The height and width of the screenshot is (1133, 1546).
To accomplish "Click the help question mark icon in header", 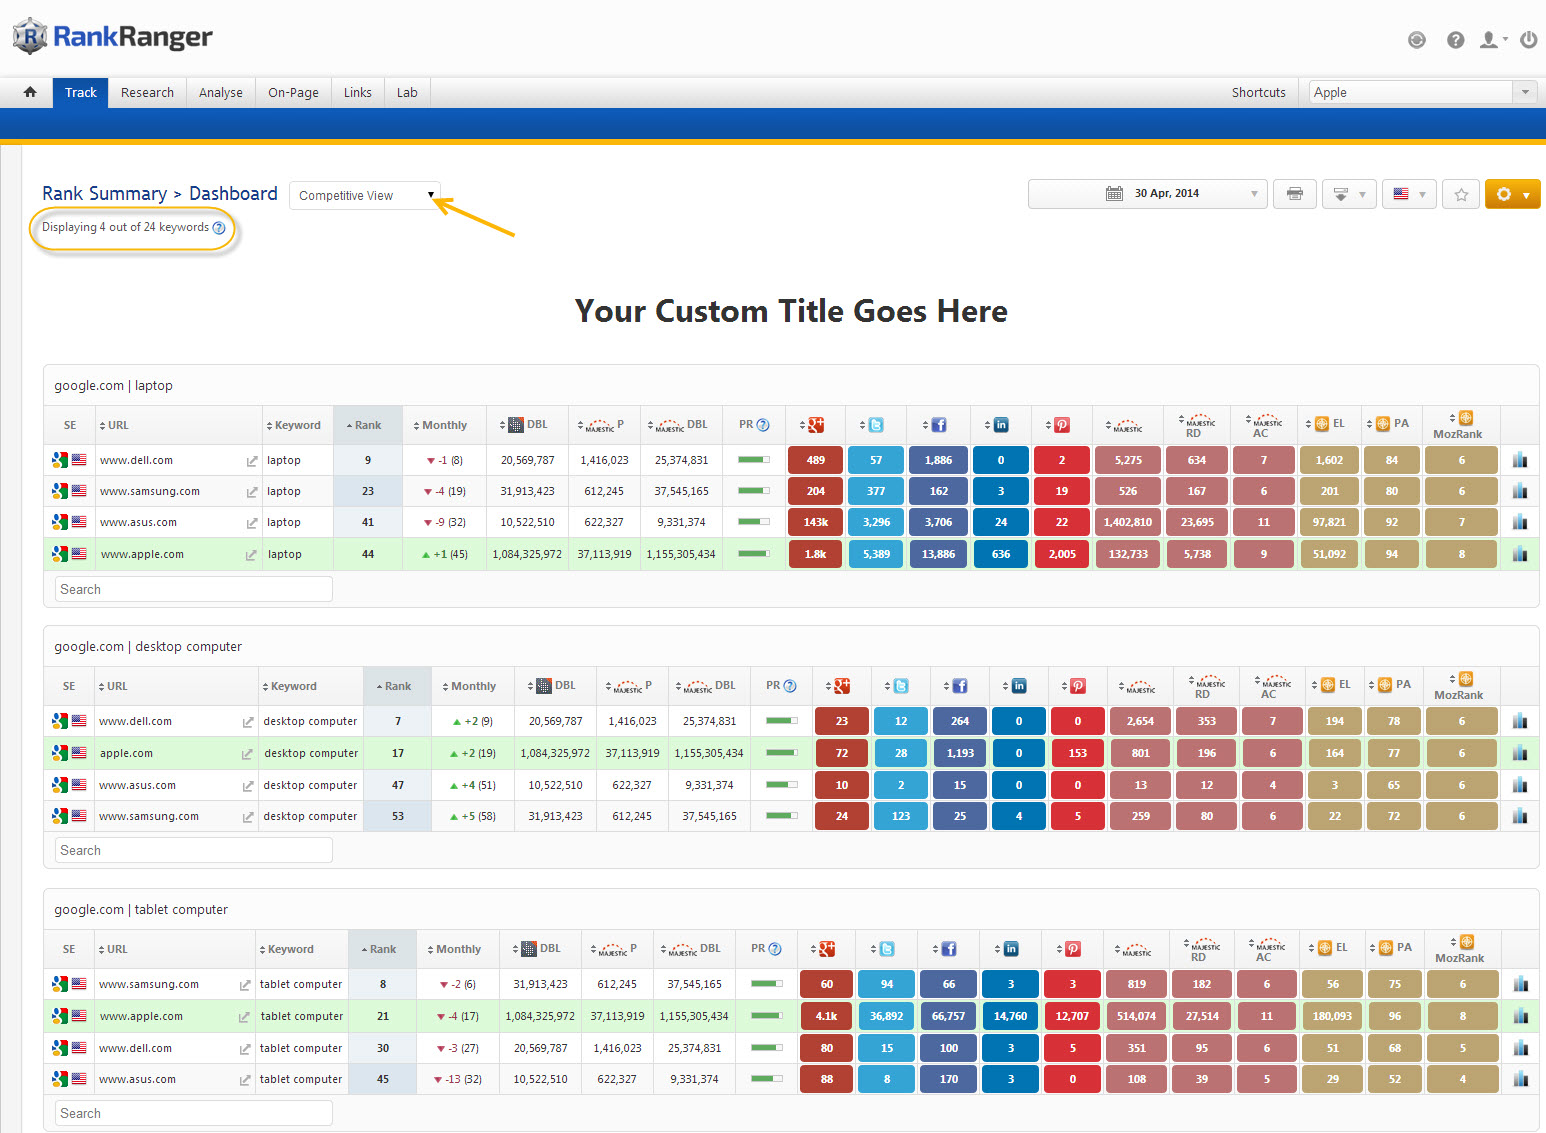I will pos(1455,40).
